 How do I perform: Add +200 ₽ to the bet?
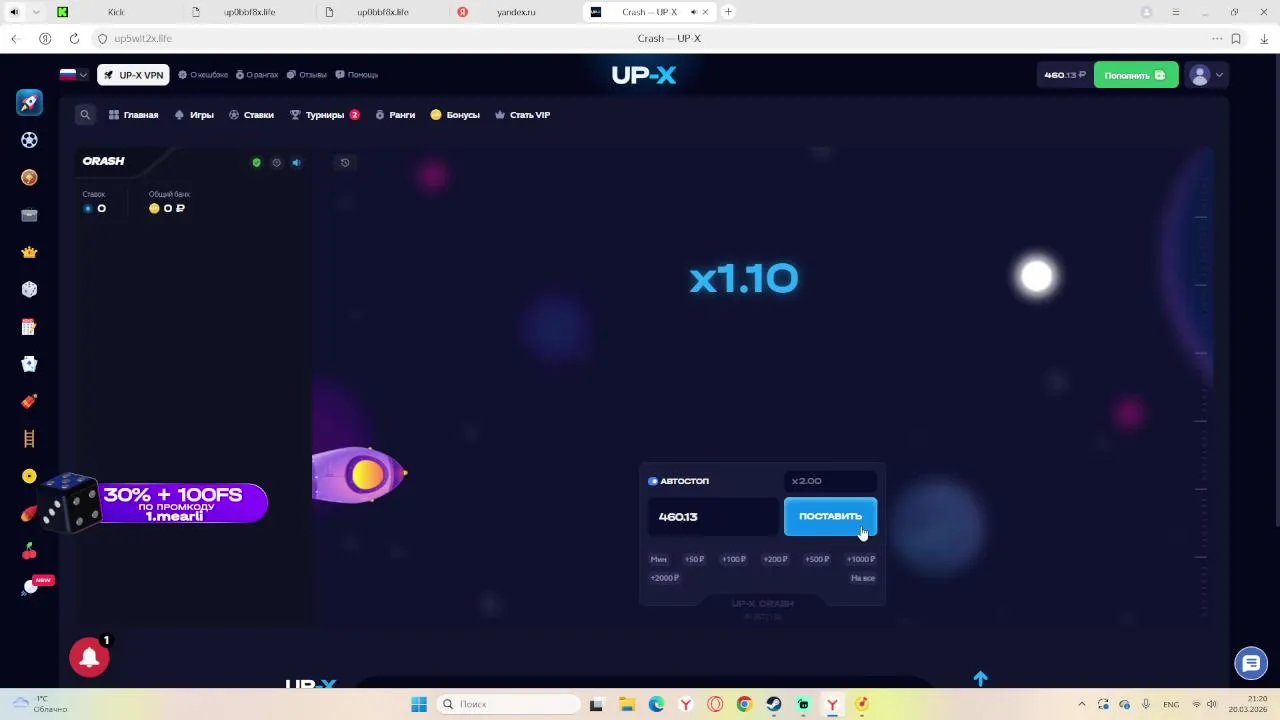(x=775, y=559)
